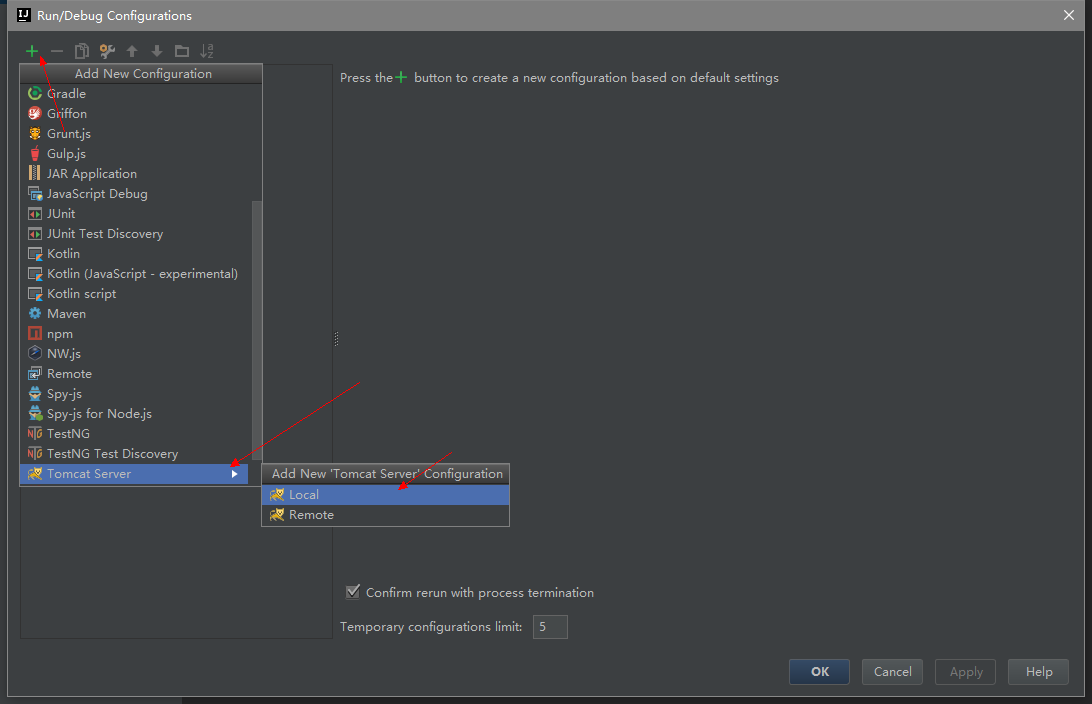Click the Copy Configuration toolbar icon
Viewport: 1092px width, 704px height.
pyautogui.click(x=82, y=51)
